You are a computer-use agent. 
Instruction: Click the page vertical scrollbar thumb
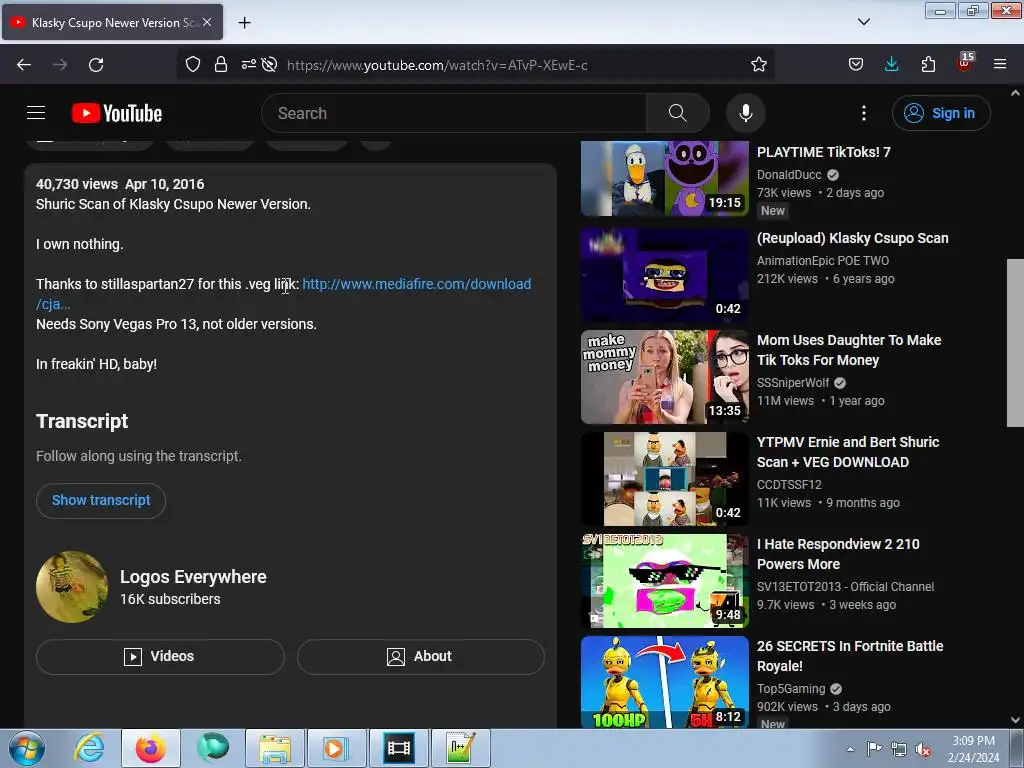pyautogui.click(x=1015, y=343)
